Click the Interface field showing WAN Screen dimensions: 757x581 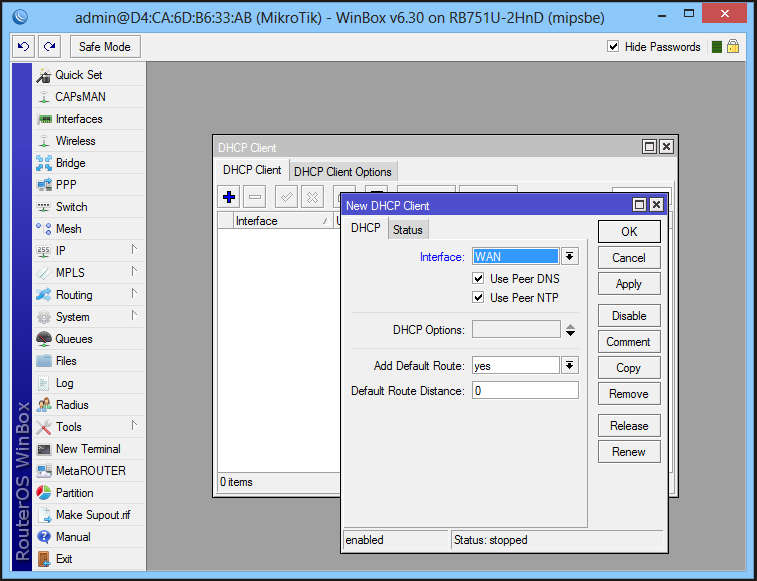516,256
